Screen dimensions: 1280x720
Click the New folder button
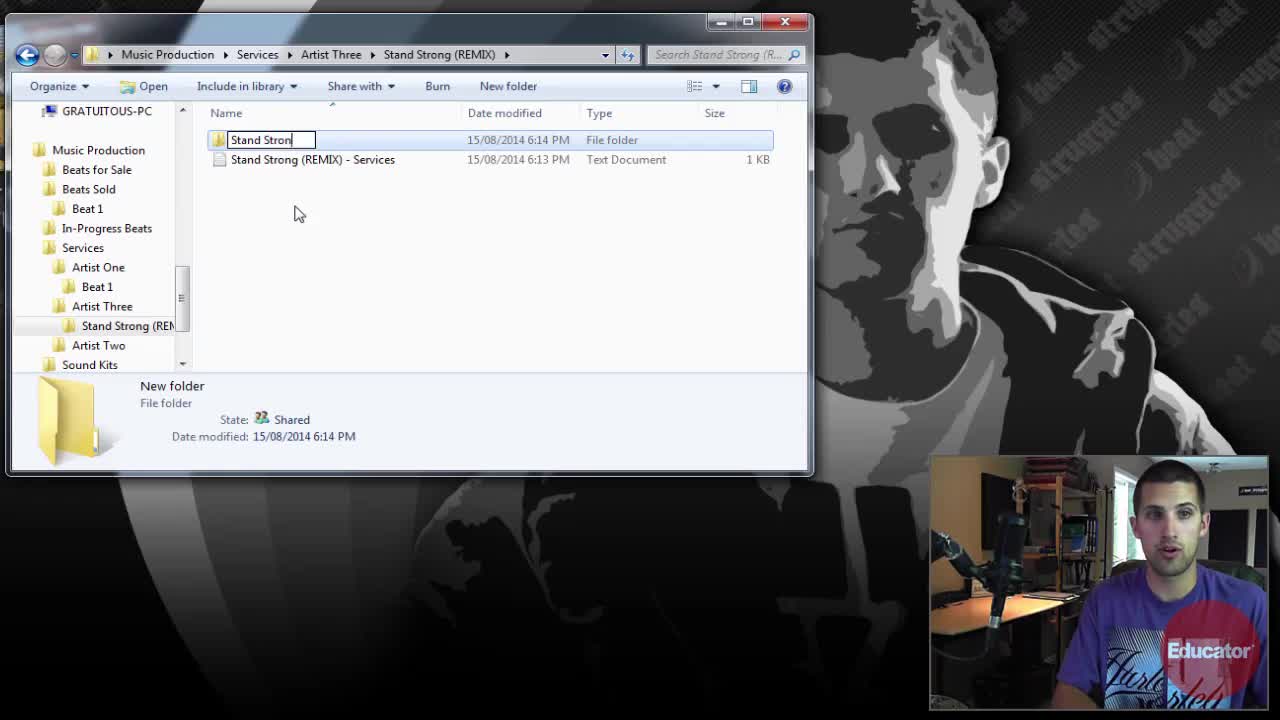coord(508,87)
